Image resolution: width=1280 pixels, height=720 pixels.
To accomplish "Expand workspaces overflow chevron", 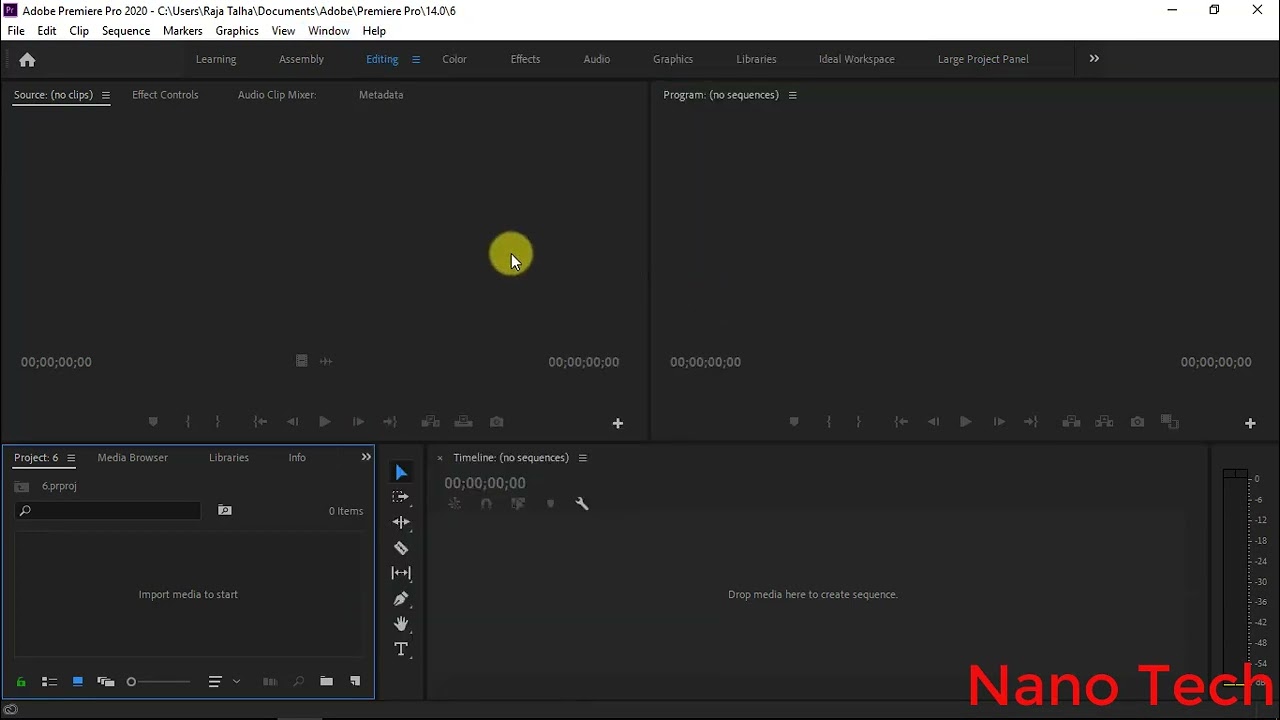I will pos(1094,59).
